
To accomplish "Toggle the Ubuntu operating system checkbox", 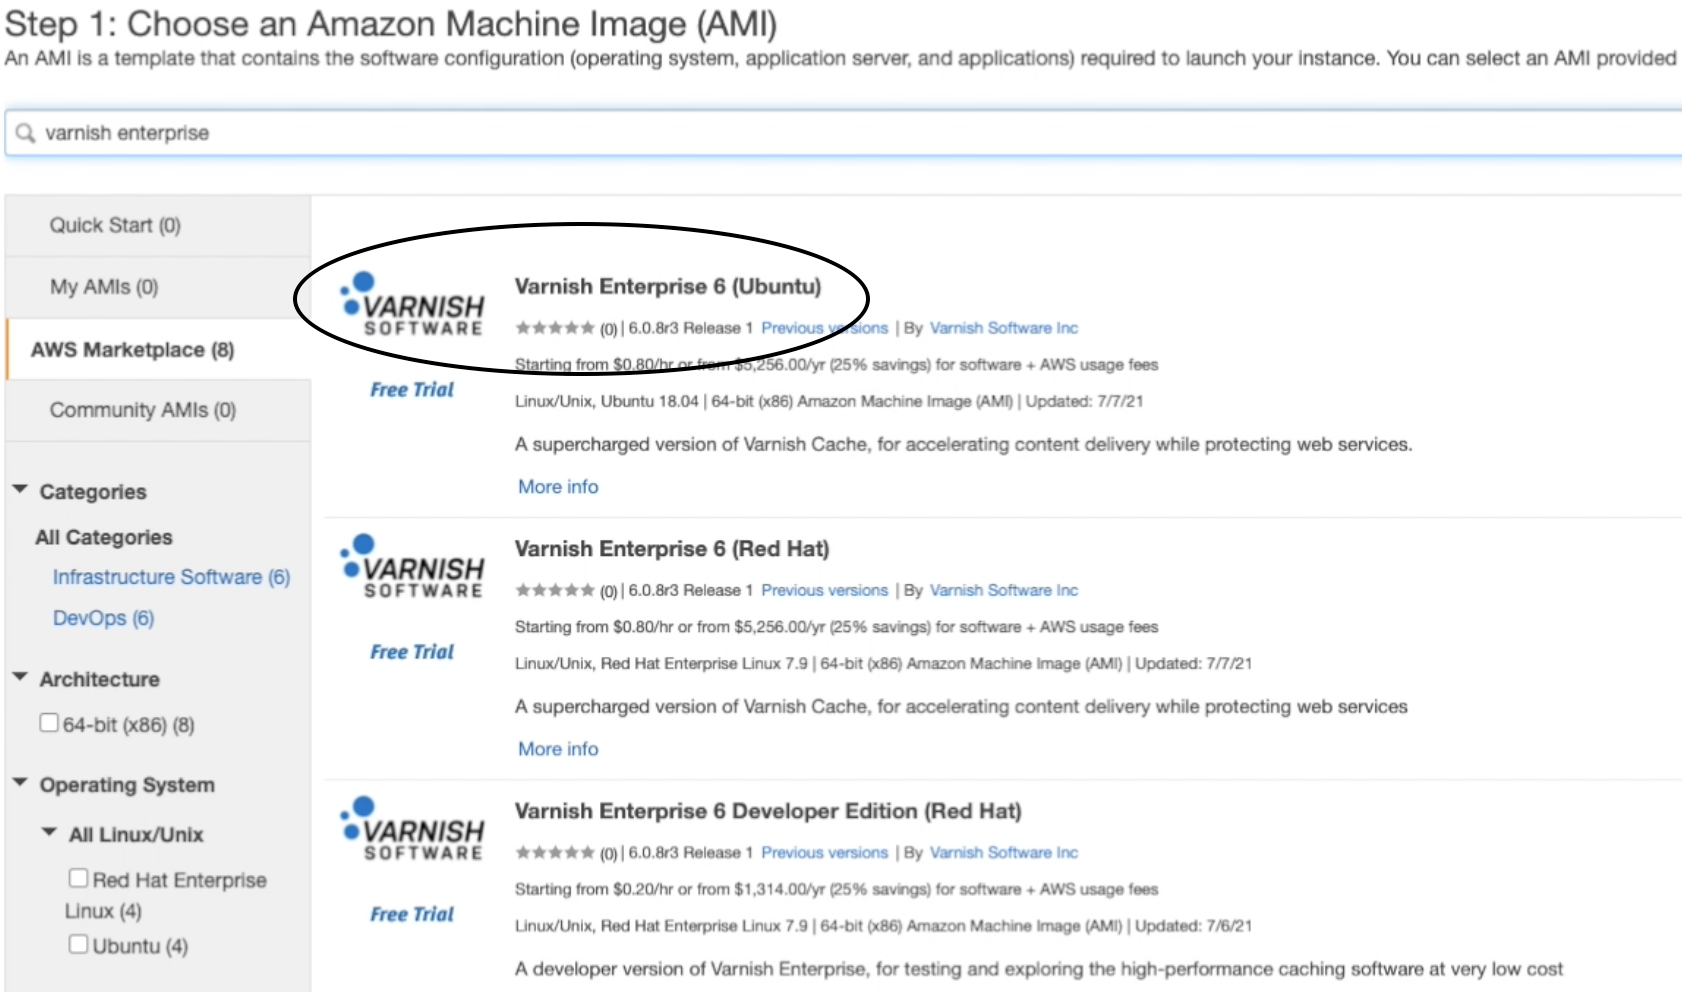I will pyautogui.click(x=78, y=944).
